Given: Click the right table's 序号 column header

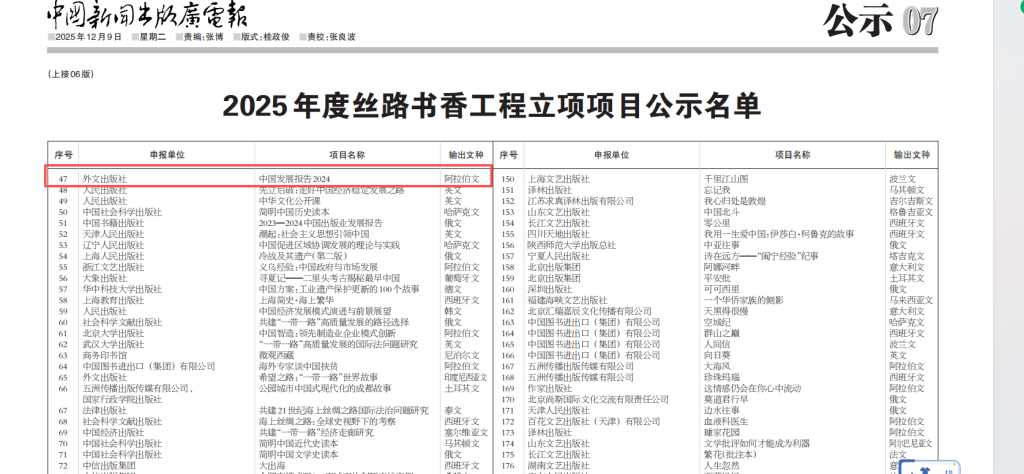Looking at the screenshot, I should 508,155.
